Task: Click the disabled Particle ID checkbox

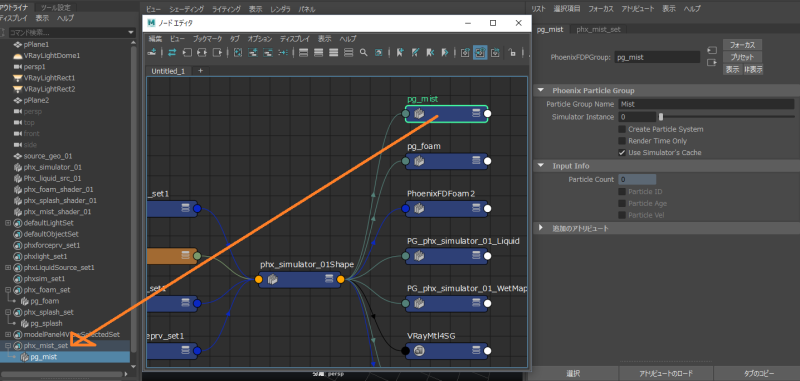Action: click(622, 192)
